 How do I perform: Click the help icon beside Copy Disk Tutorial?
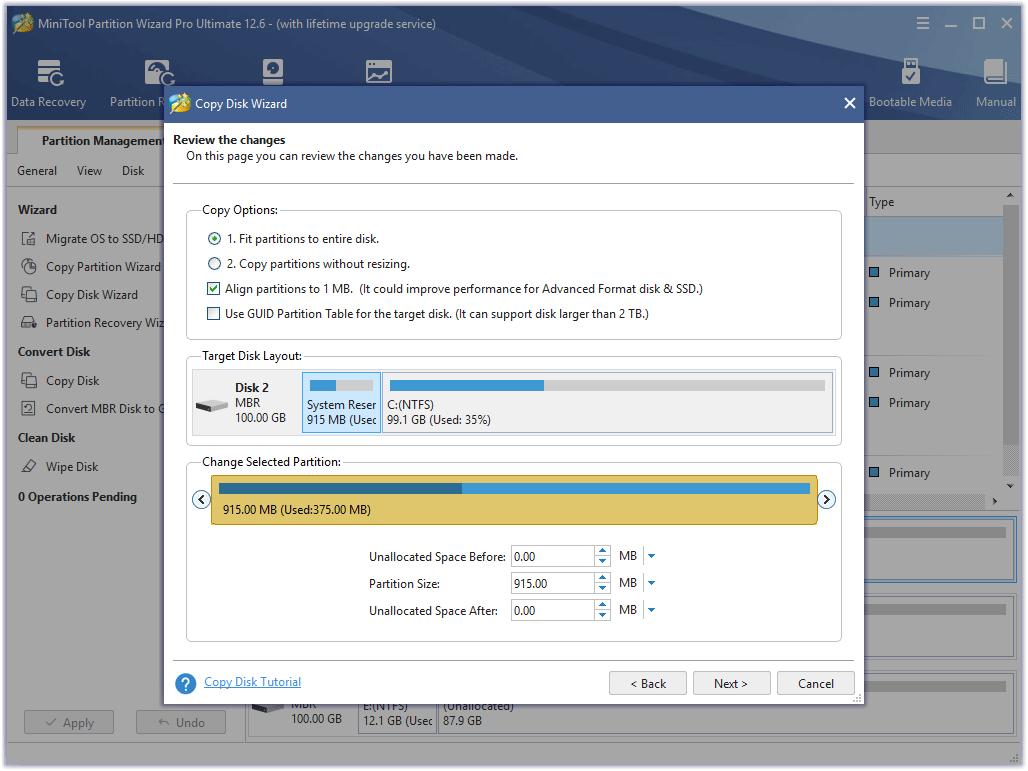pos(185,683)
